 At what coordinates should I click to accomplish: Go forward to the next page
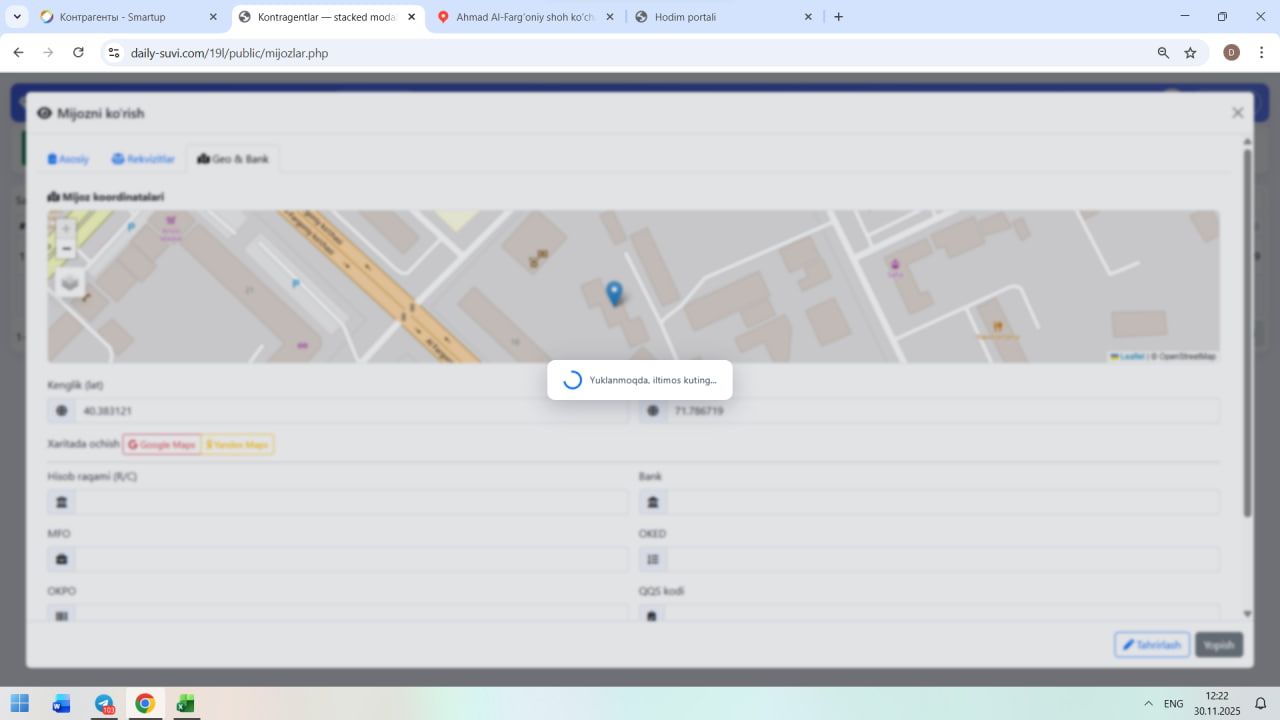point(48,53)
